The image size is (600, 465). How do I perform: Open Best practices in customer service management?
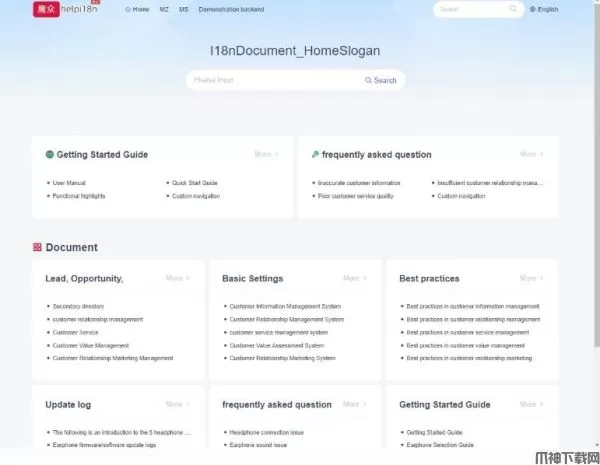click(x=468, y=333)
